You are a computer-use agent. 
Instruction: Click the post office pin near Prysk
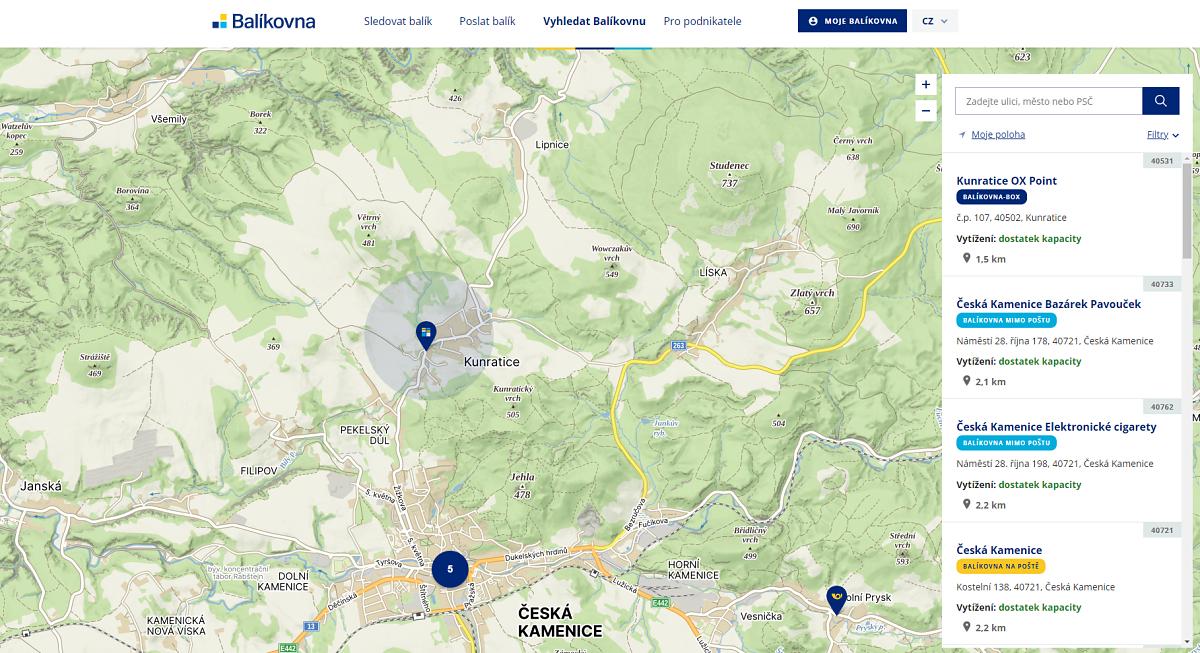837,599
